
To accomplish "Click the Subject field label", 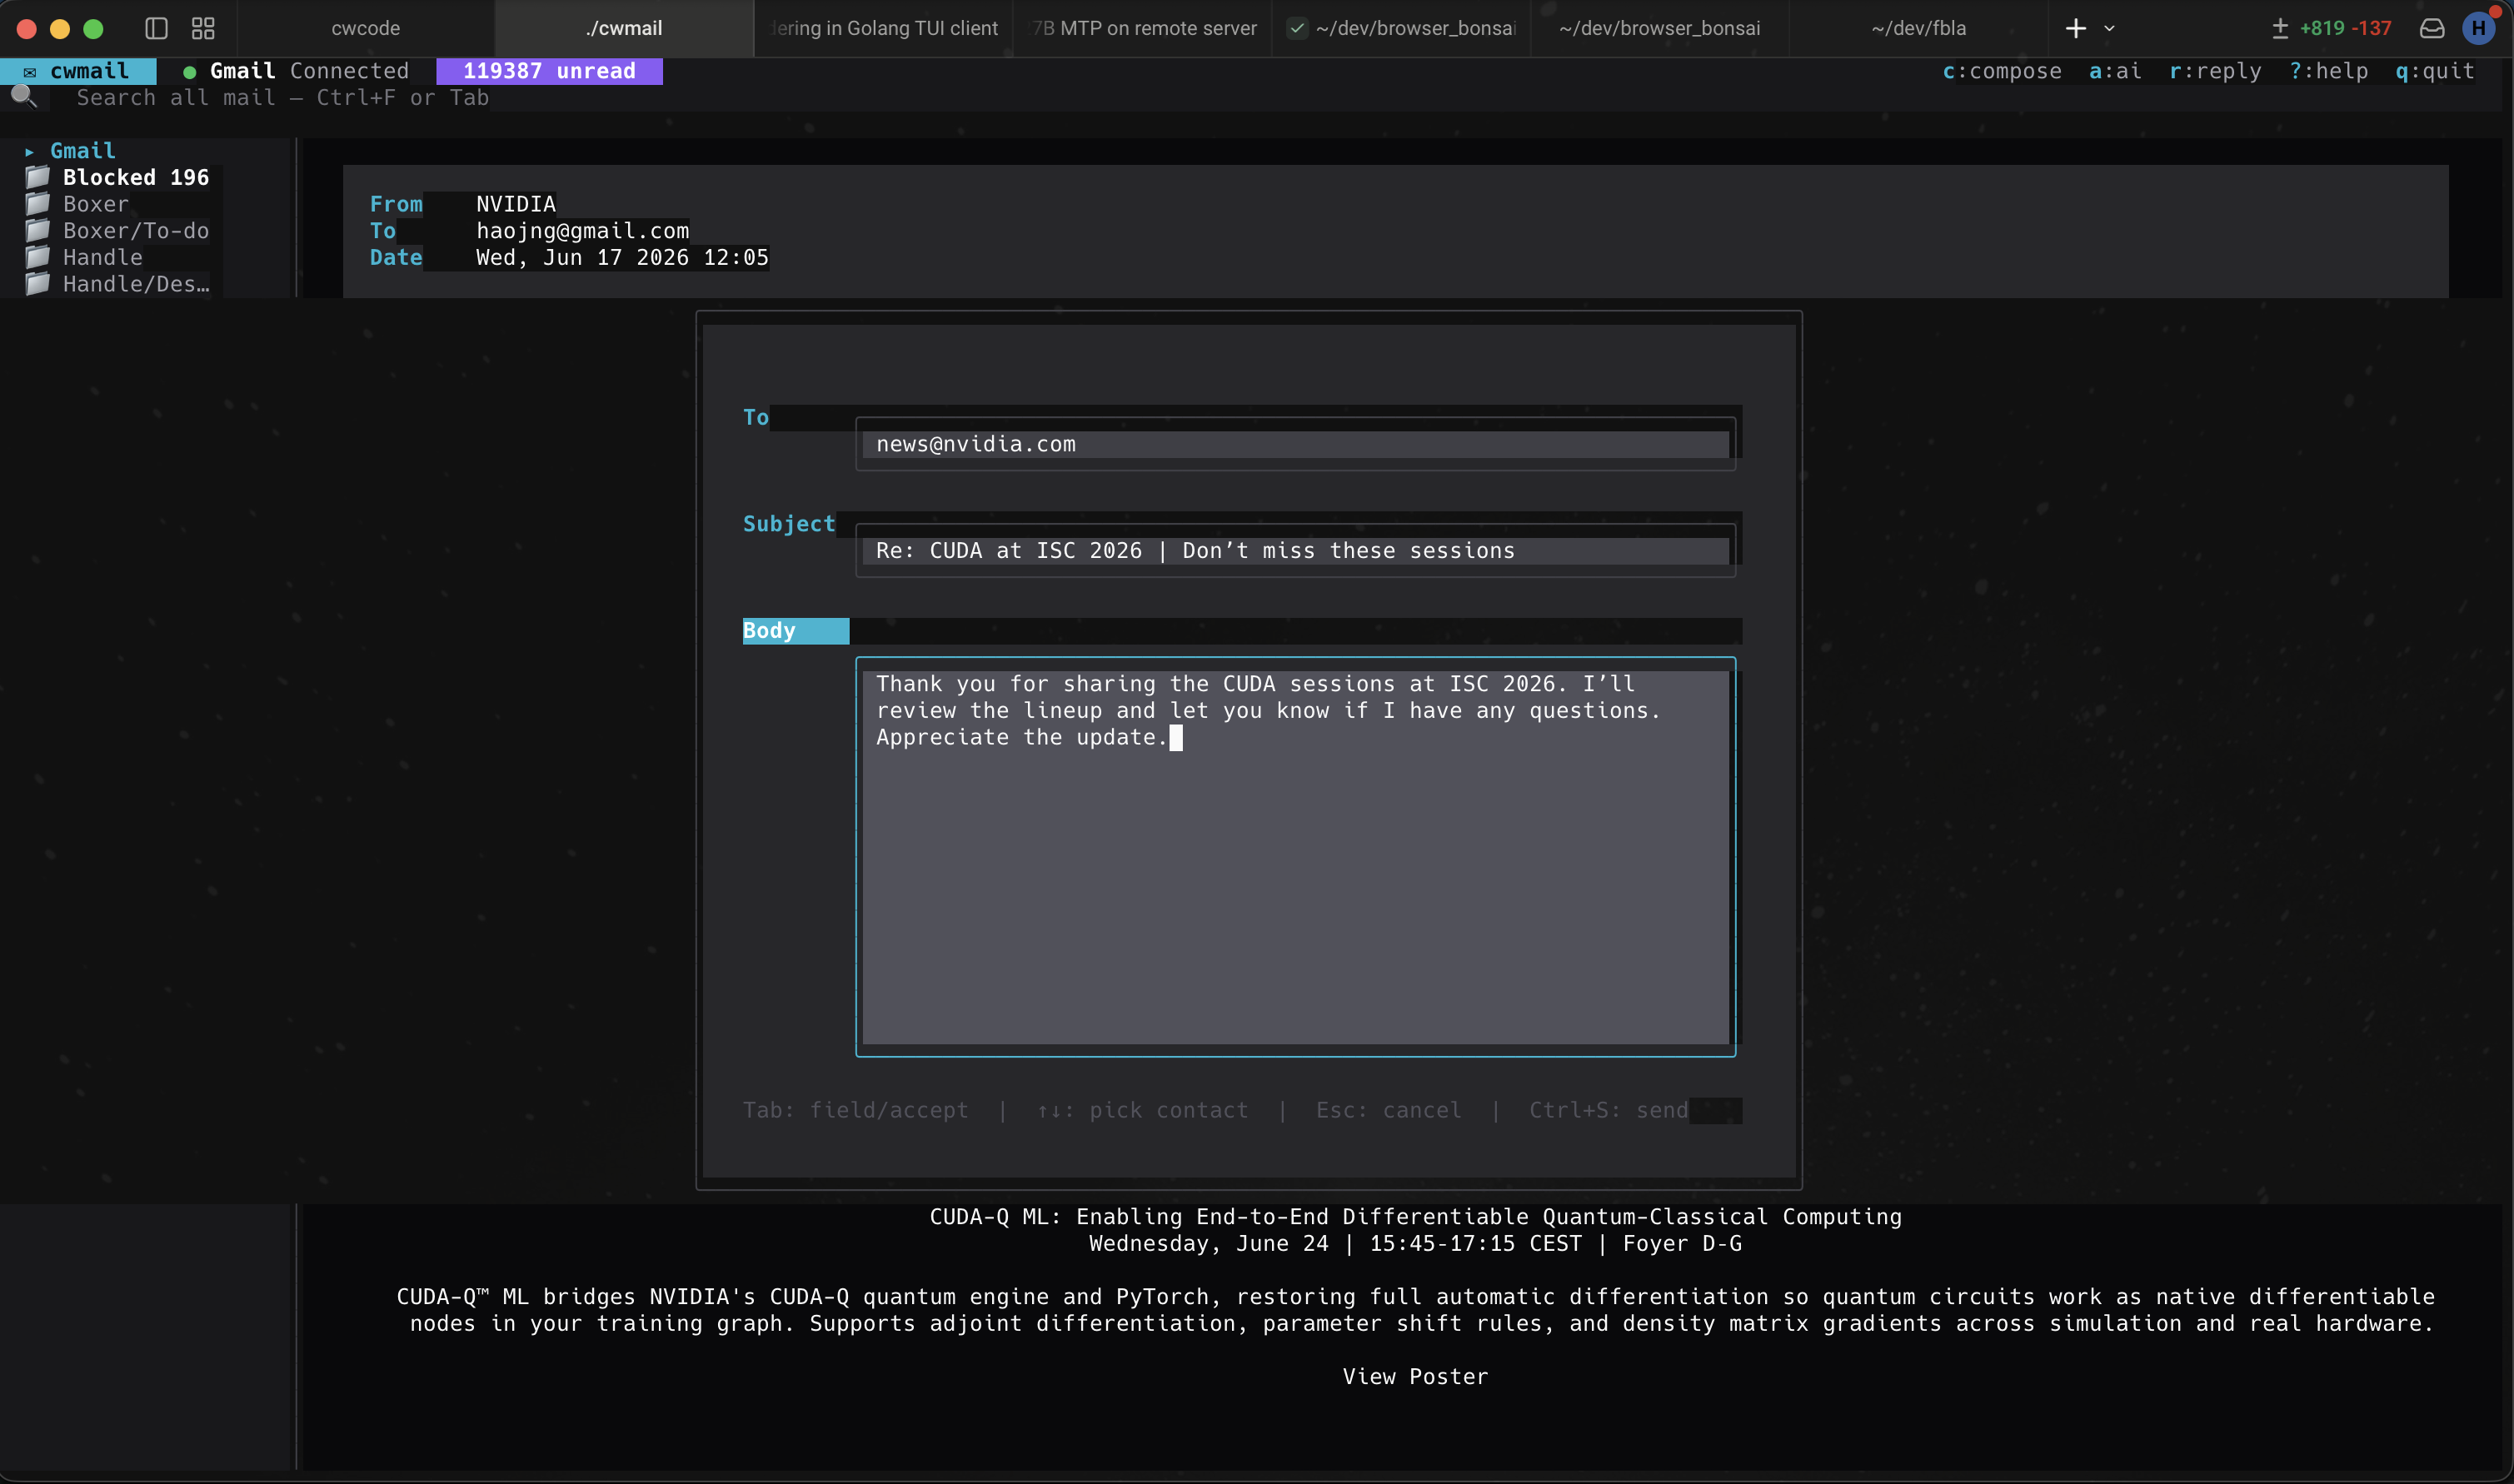I will [x=789, y=524].
